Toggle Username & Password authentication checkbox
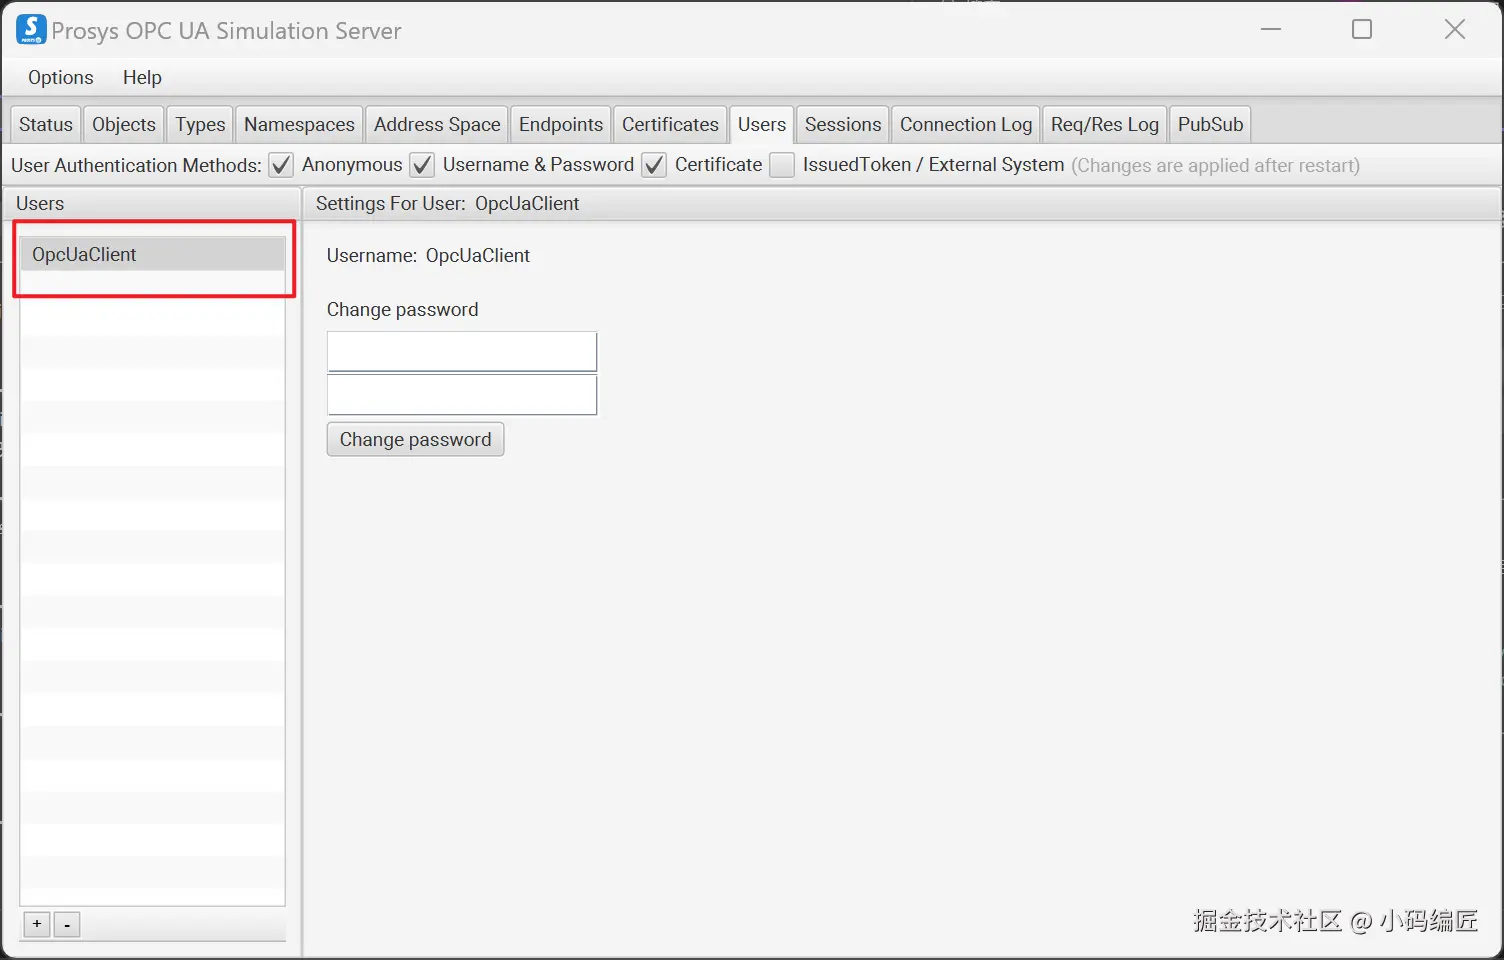The width and height of the screenshot is (1504, 960). click(422, 165)
